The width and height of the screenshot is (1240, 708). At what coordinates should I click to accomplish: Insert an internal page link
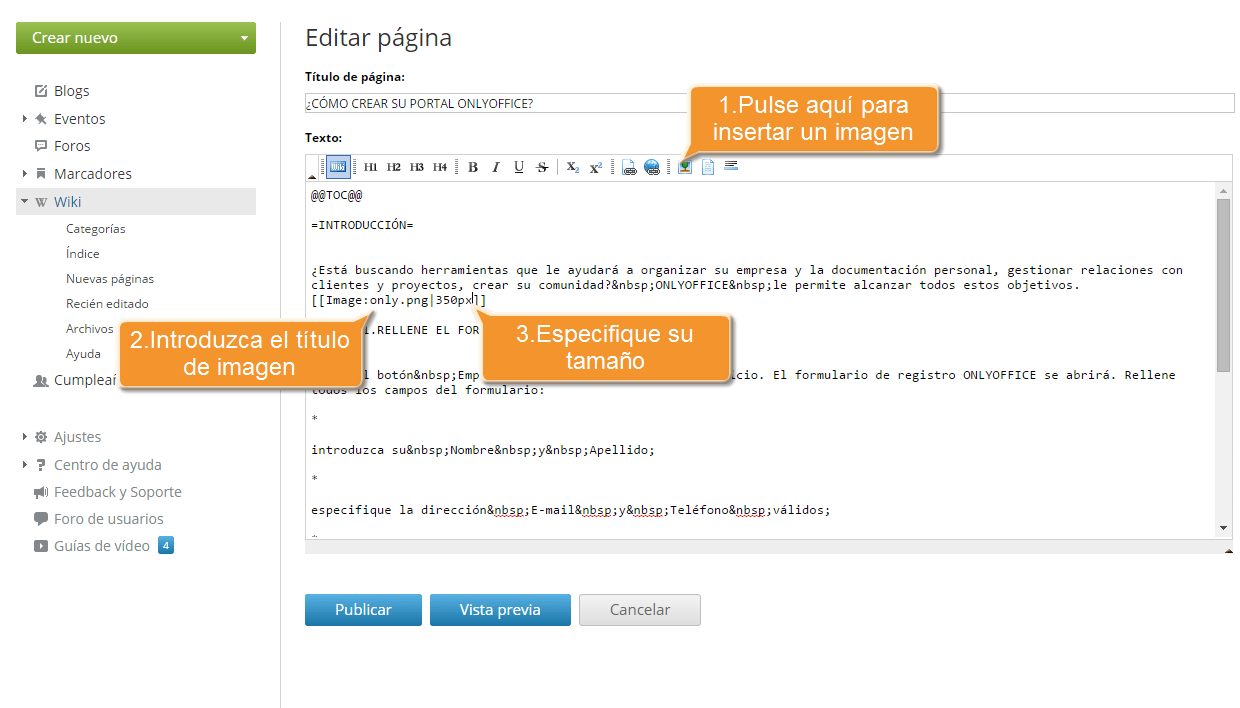pyautogui.click(x=629, y=168)
